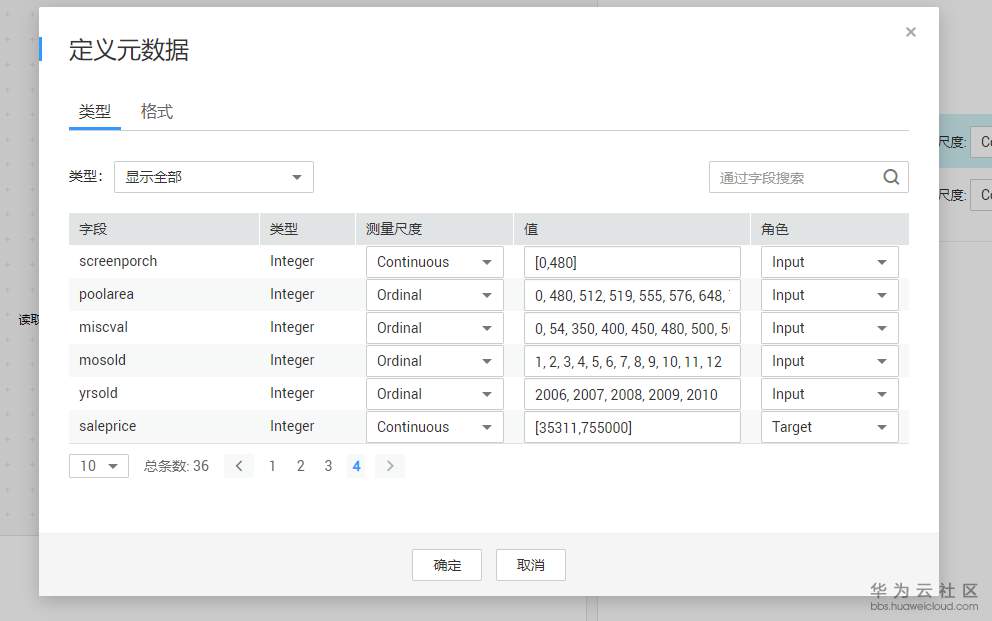Click the 确定 confirm button
992x621 pixels.
(x=447, y=565)
